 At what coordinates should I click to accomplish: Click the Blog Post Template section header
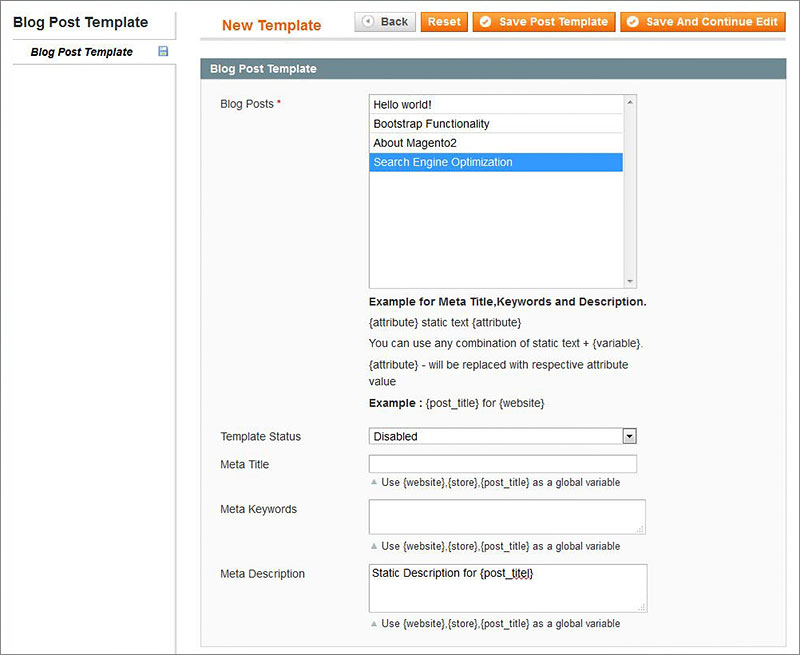point(493,69)
